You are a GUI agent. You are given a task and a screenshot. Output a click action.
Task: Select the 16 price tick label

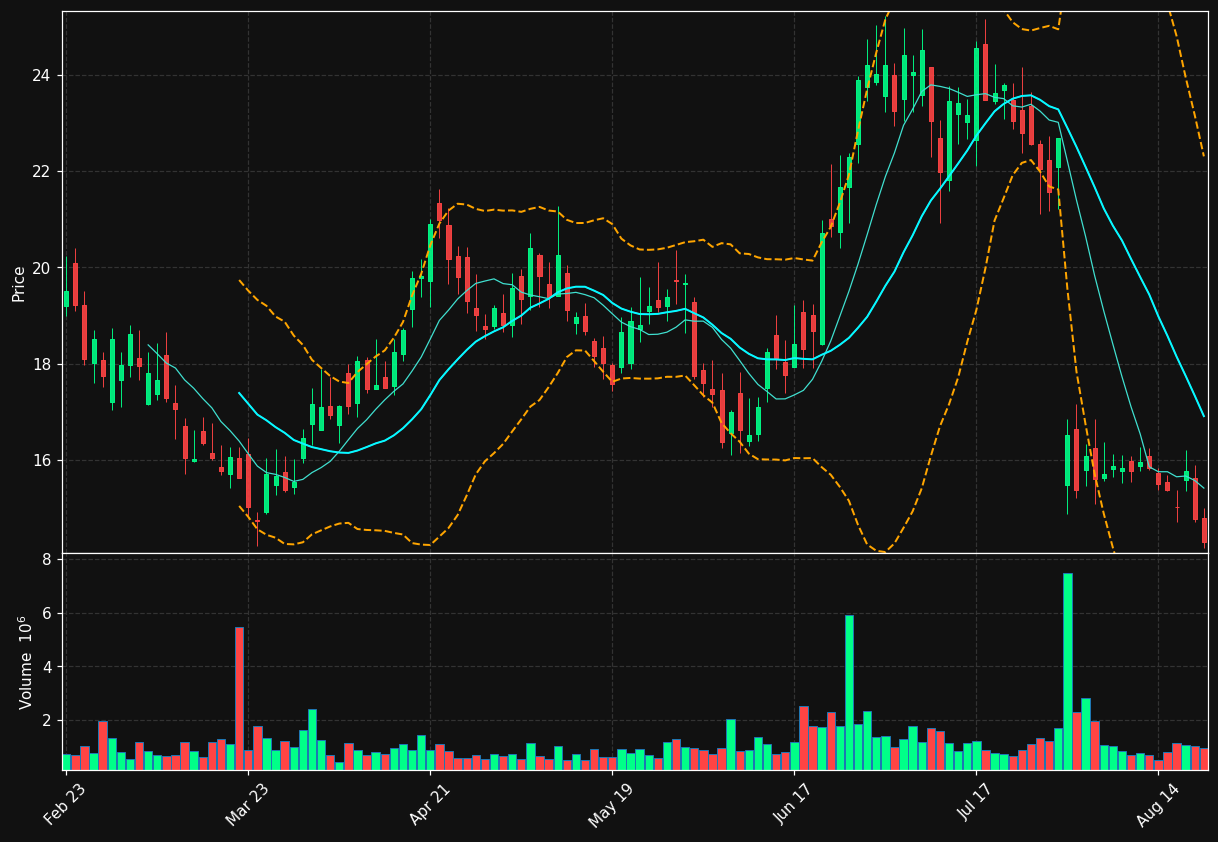(x=41, y=461)
